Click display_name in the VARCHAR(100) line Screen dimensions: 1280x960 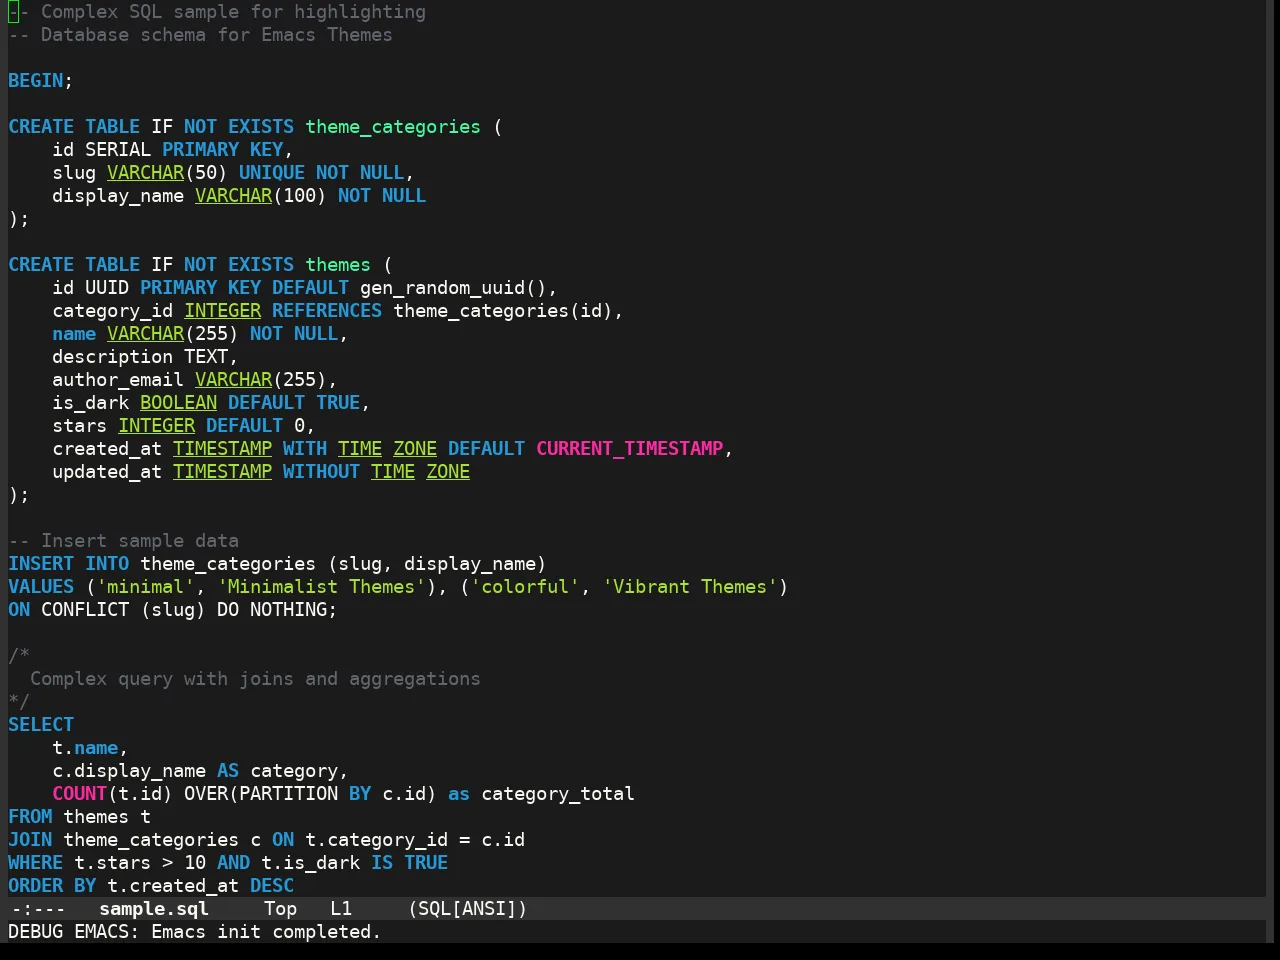118,196
